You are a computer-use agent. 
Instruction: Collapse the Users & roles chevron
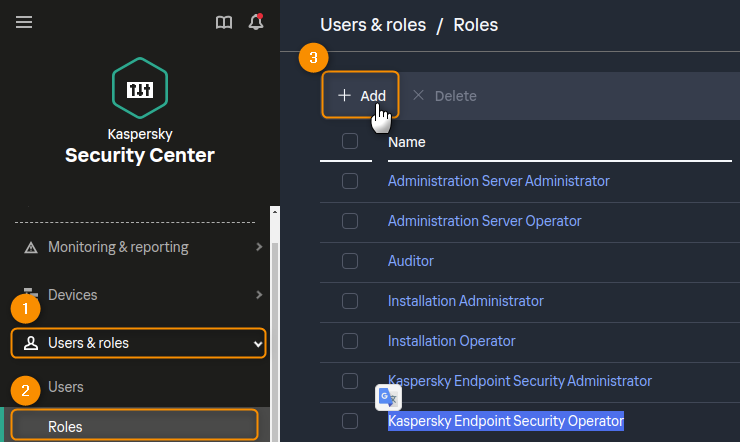pyautogui.click(x=258, y=344)
